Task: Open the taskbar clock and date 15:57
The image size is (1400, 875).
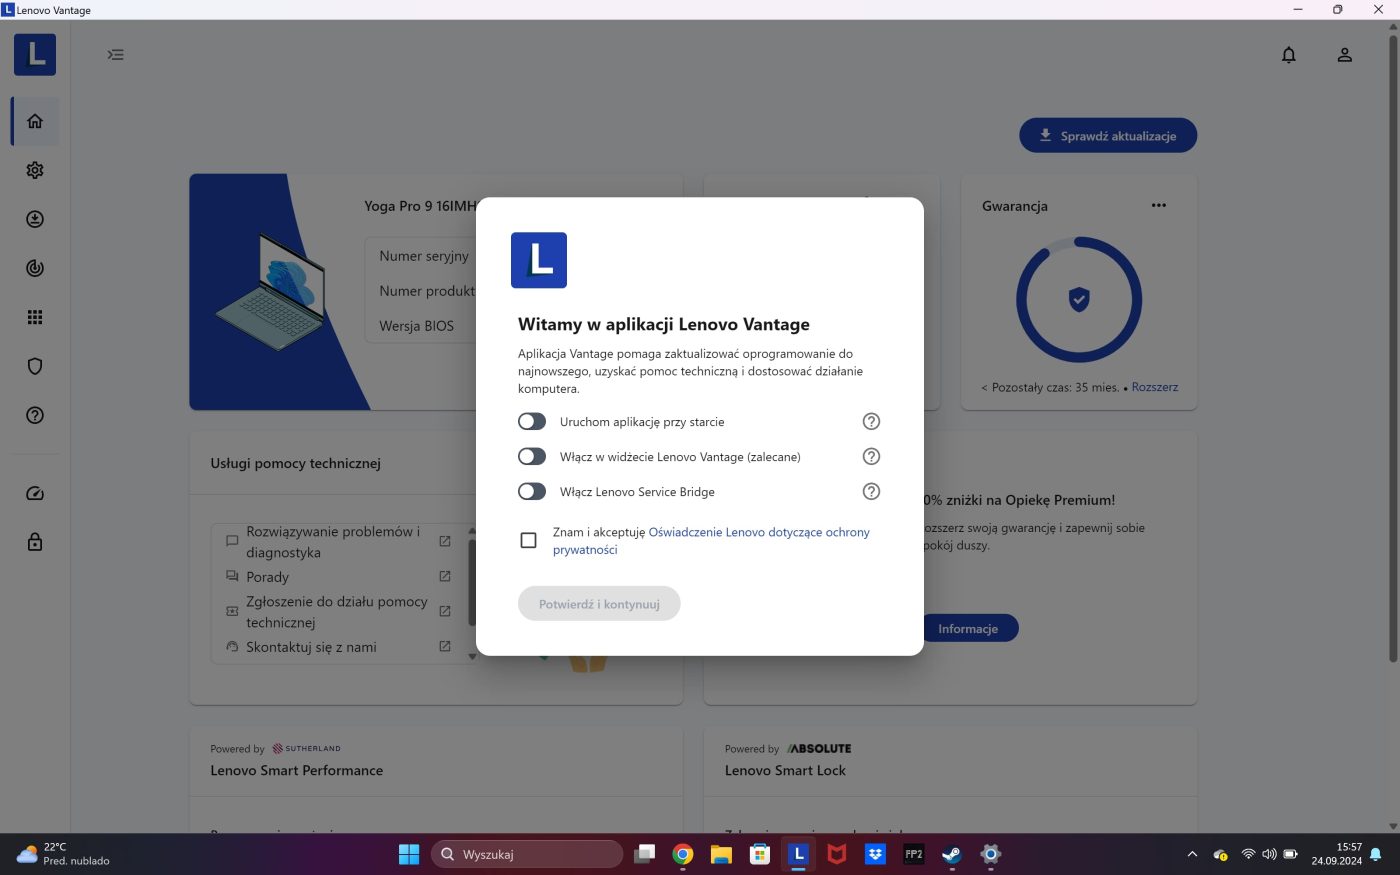Action: [1337, 854]
